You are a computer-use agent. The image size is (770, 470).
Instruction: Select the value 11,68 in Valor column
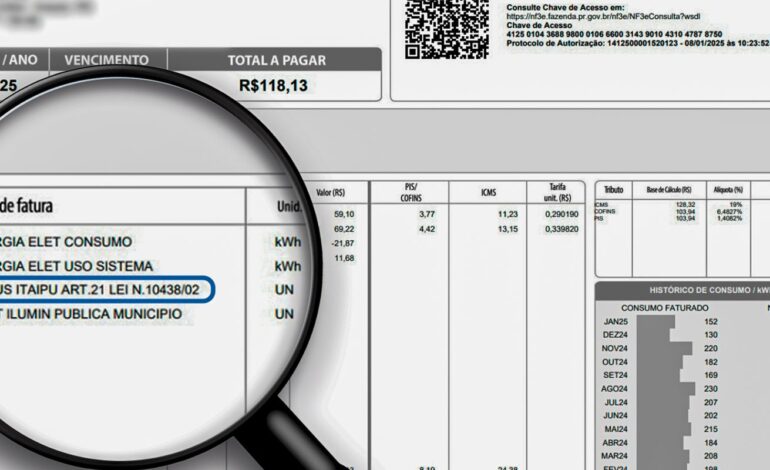344,258
